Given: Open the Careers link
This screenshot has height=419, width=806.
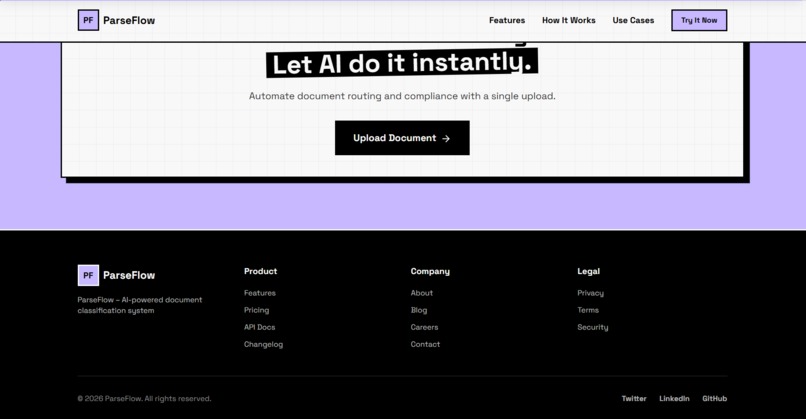Looking at the screenshot, I should point(425,327).
